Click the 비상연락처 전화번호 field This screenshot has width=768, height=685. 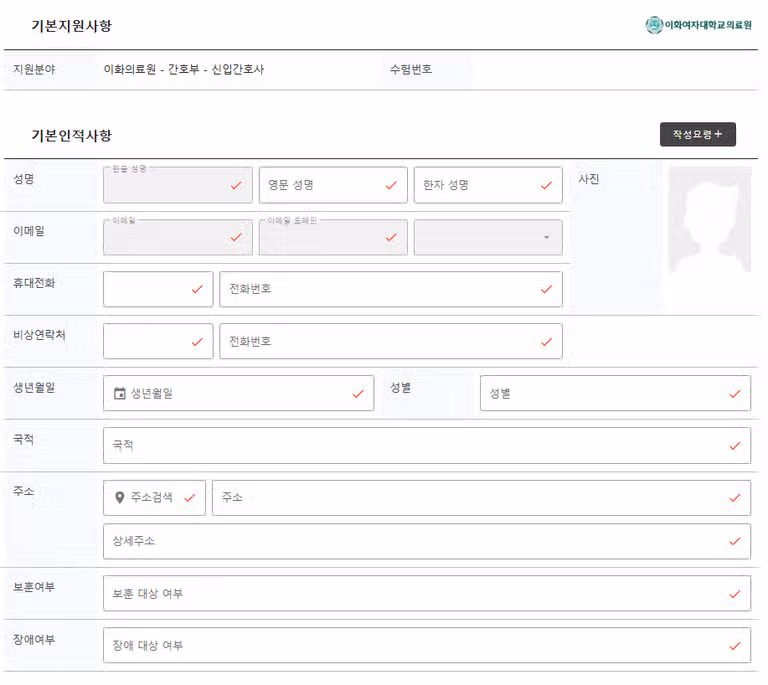click(x=391, y=341)
